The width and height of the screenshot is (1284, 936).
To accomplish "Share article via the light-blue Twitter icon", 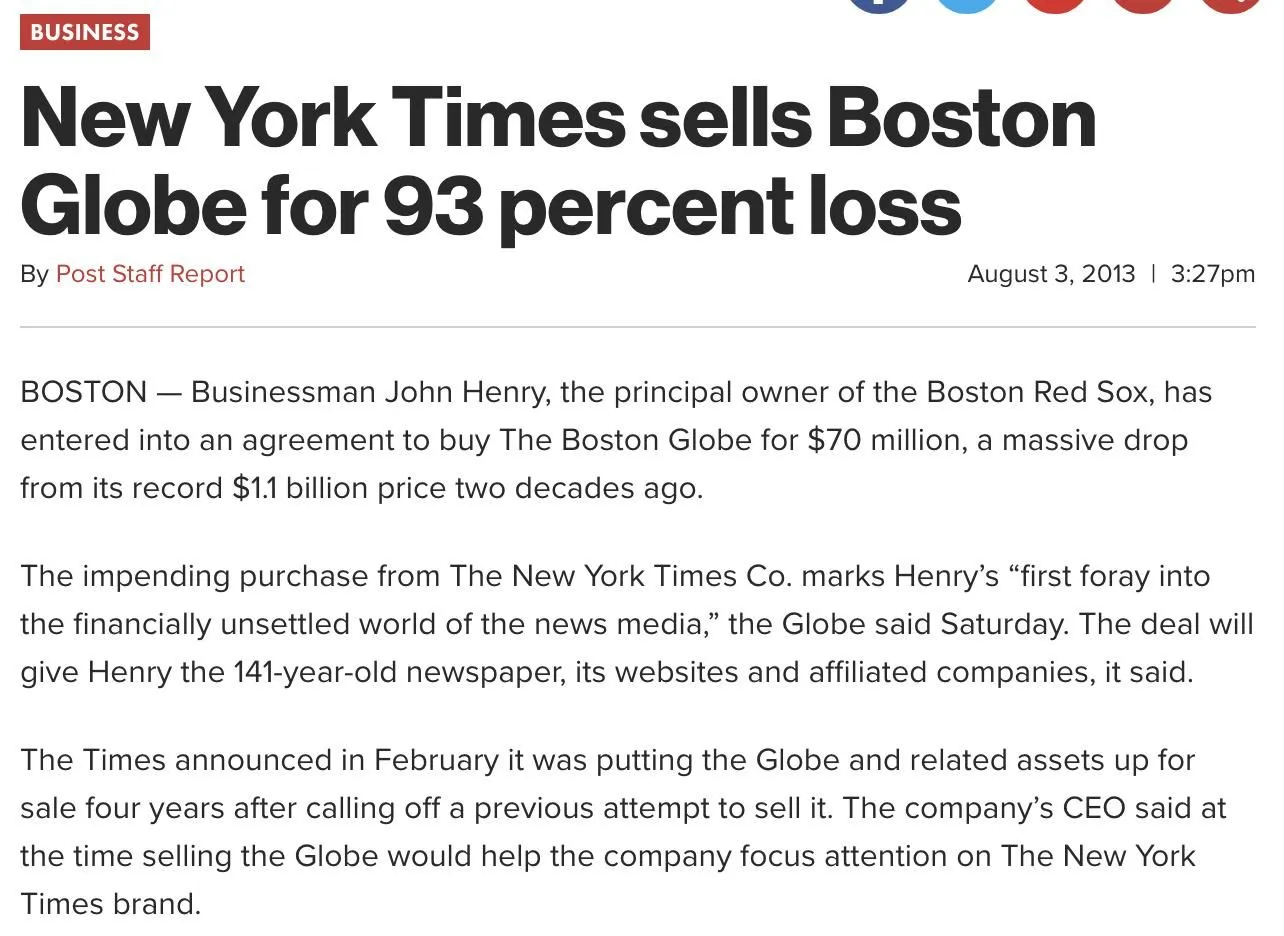I will (967, 4).
